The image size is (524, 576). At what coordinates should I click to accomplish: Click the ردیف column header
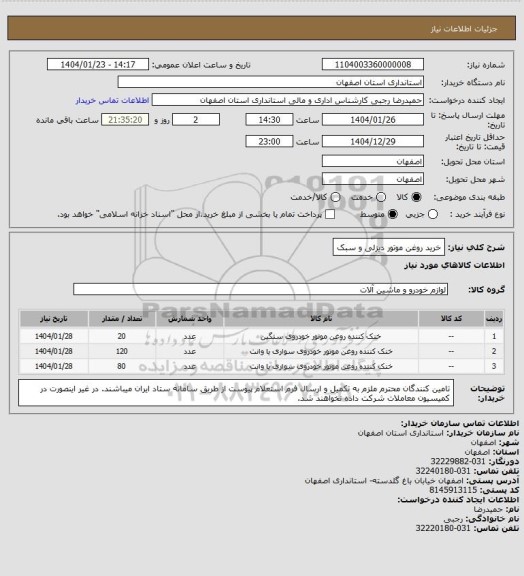point(494,319)
